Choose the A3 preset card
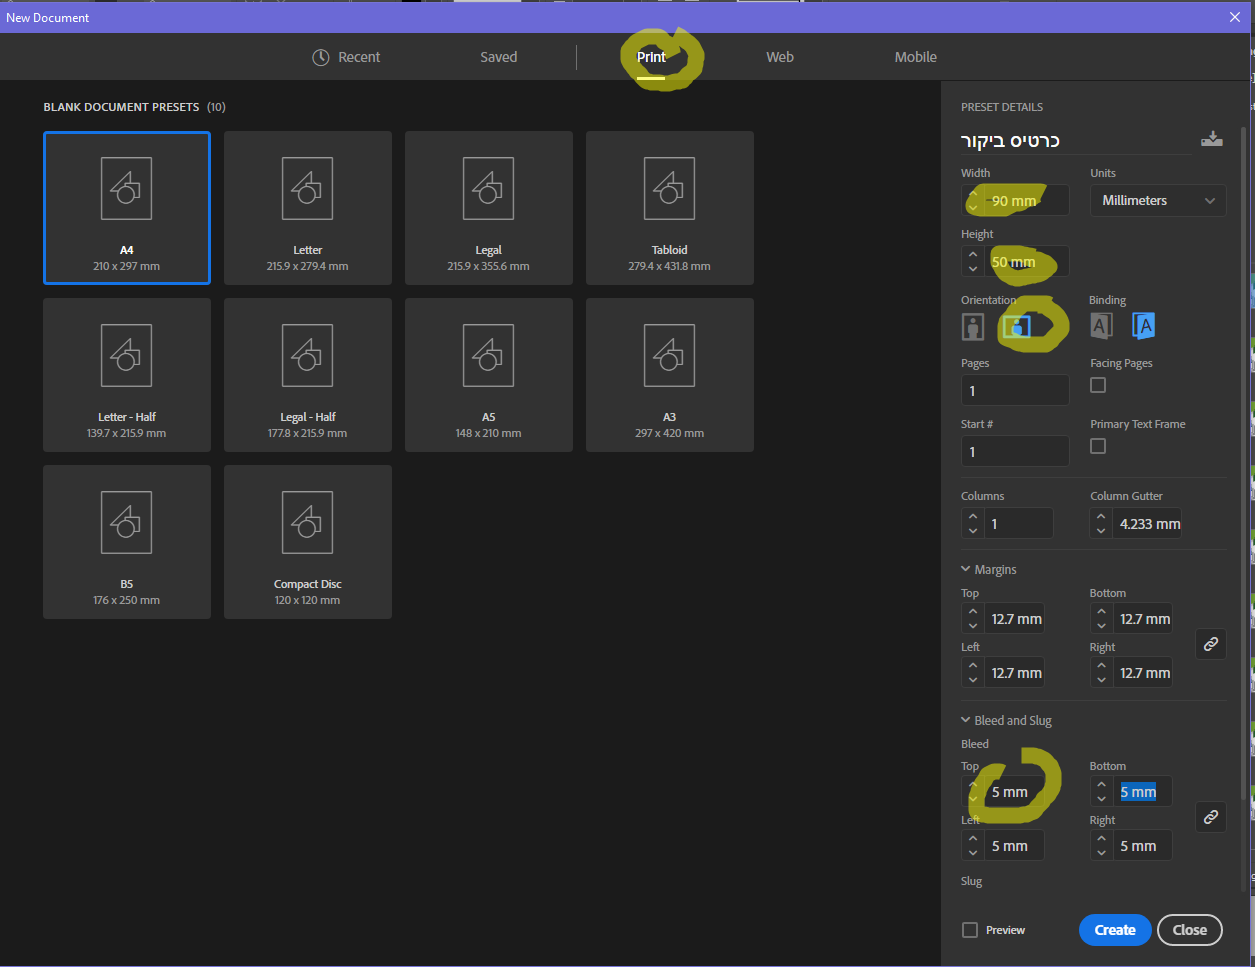The height and width of the screenshot is (967, 1255). pos(670,375)
